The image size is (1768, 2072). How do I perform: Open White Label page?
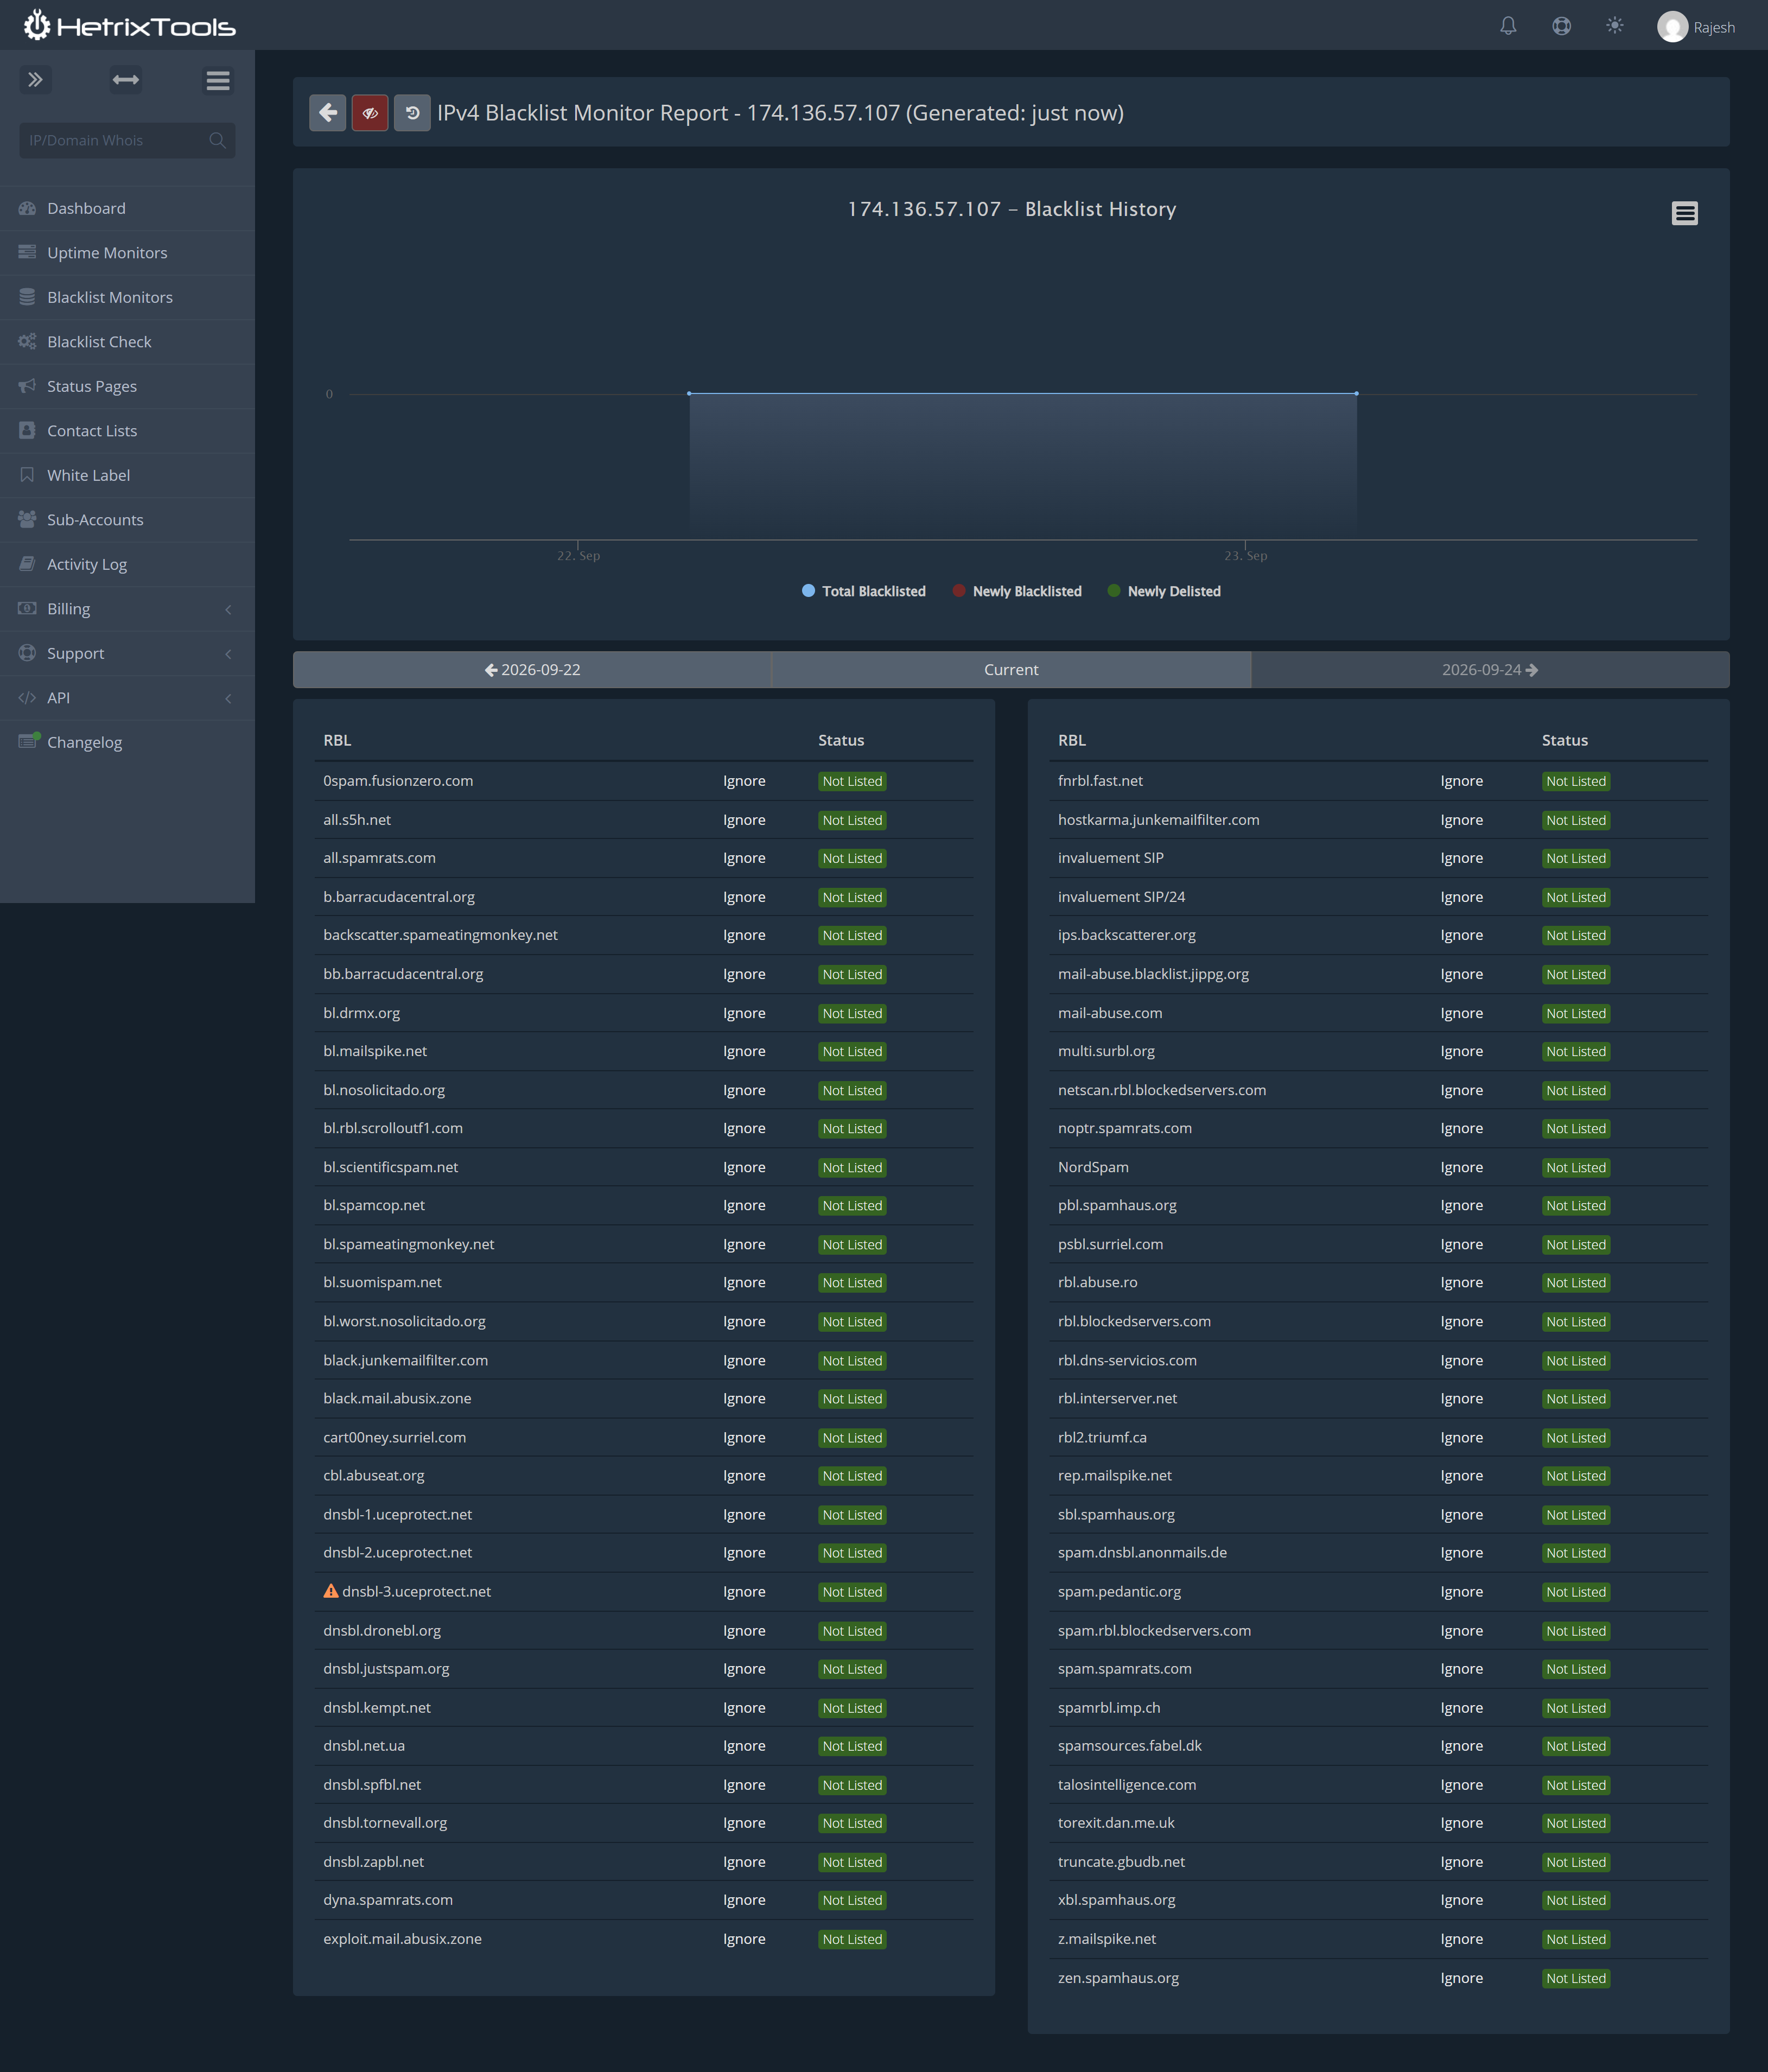[127, 475]
